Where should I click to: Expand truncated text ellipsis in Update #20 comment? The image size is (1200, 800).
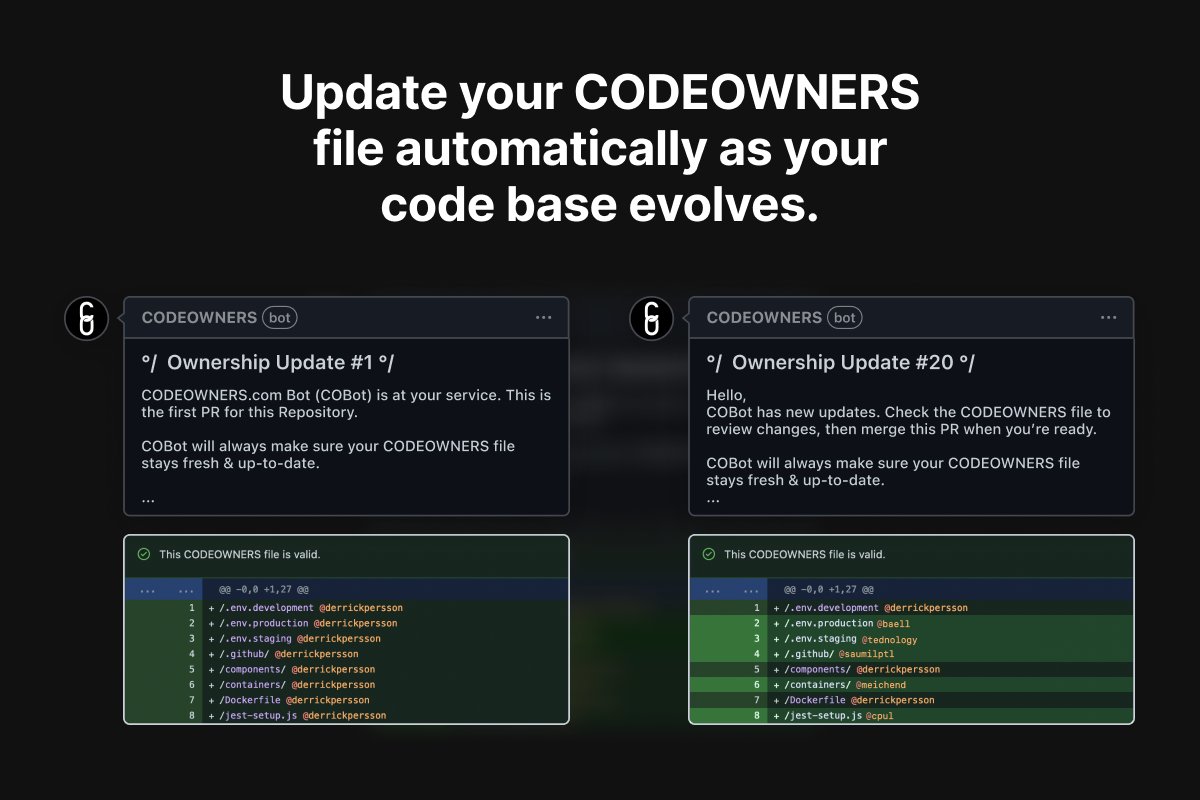point(713,498)
